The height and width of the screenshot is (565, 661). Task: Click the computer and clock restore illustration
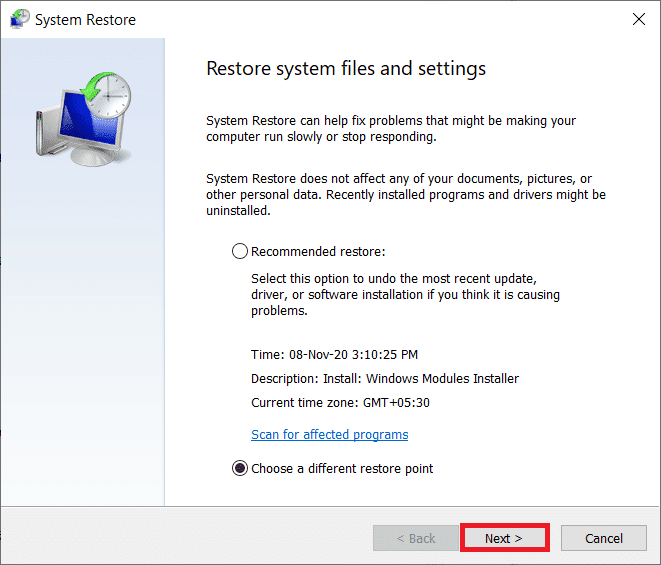[83, 119]
